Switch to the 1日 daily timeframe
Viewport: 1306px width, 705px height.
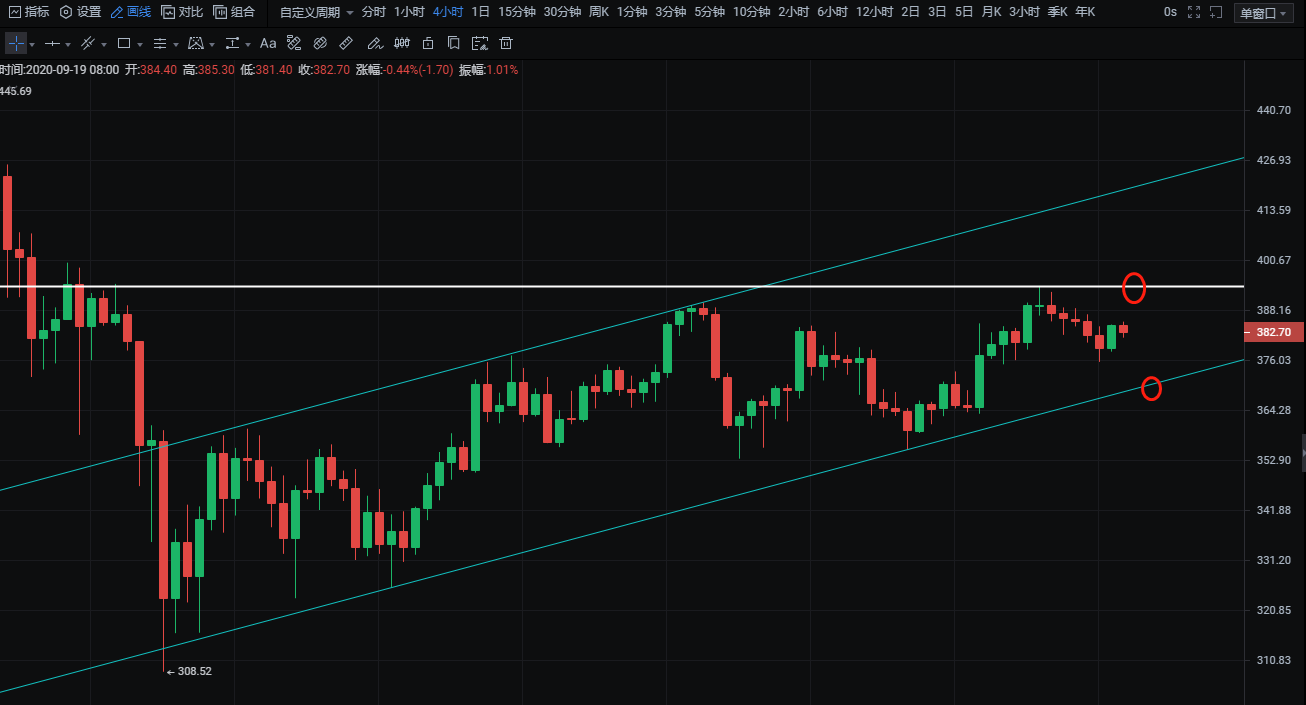point(481,12)
